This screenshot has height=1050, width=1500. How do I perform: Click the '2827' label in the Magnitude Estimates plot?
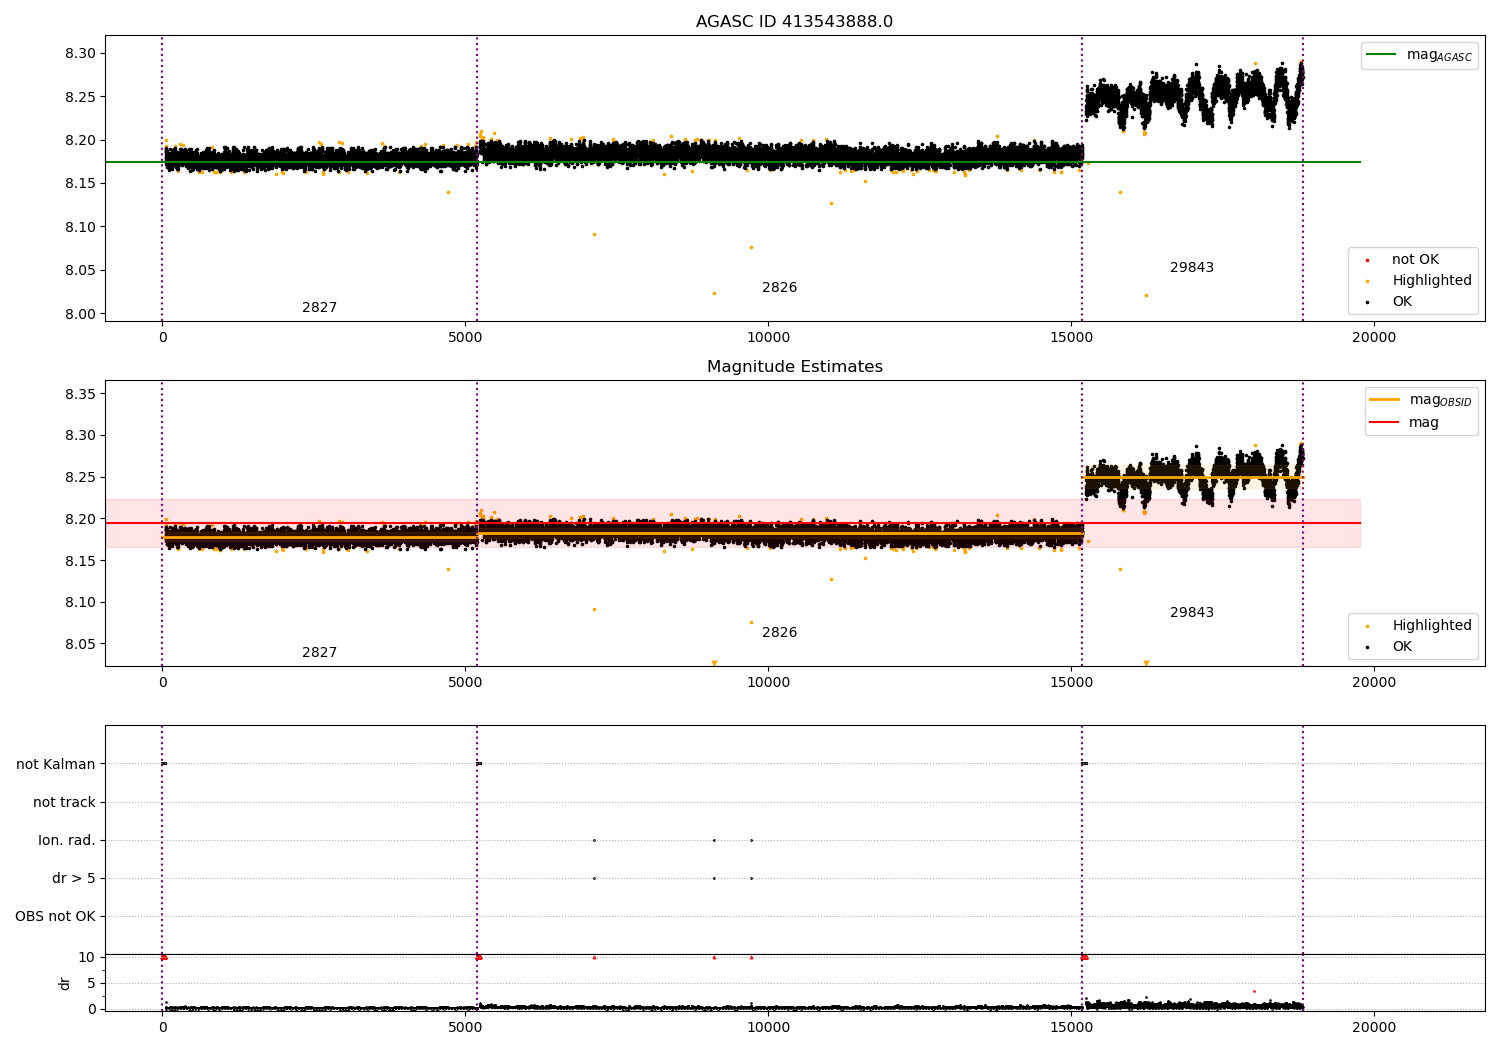319,653
